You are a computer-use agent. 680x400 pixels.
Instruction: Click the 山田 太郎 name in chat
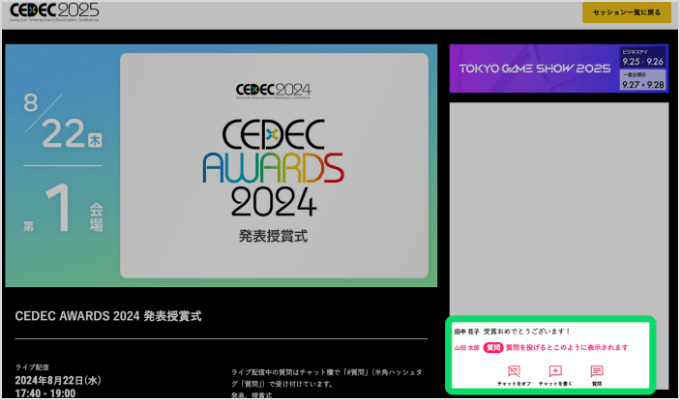(467, 348)
